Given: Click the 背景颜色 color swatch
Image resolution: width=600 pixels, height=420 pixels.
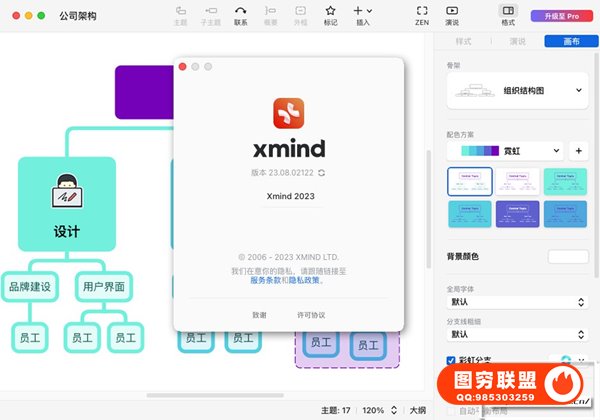Looking at the screenshot, I should pyautogui.click(x=567, y=257).
